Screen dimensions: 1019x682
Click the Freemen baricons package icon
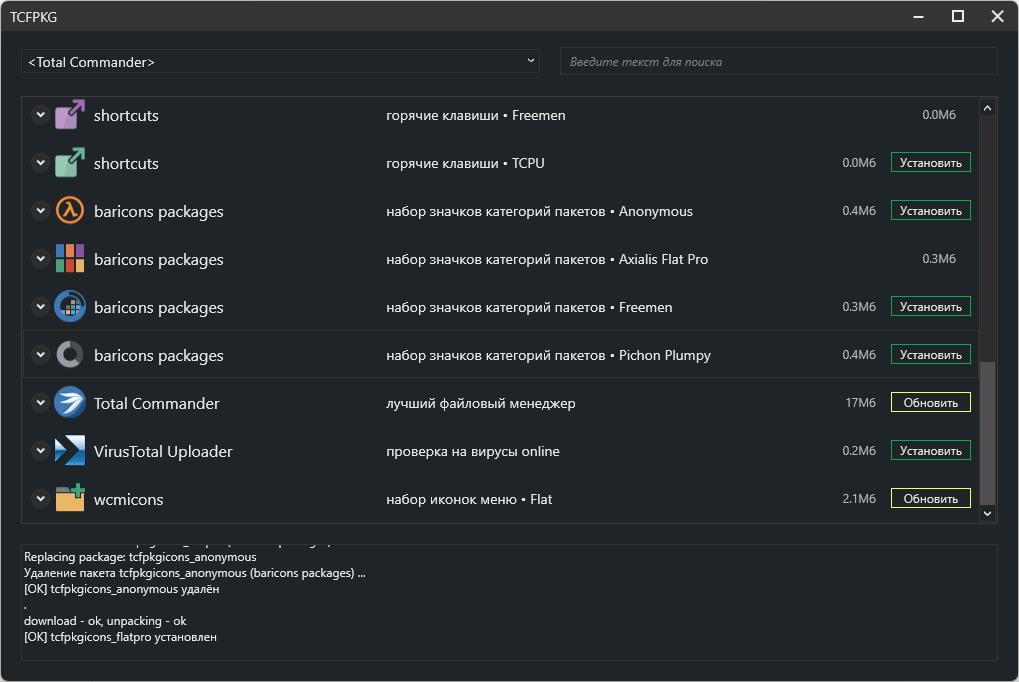[x=70, y=307]
